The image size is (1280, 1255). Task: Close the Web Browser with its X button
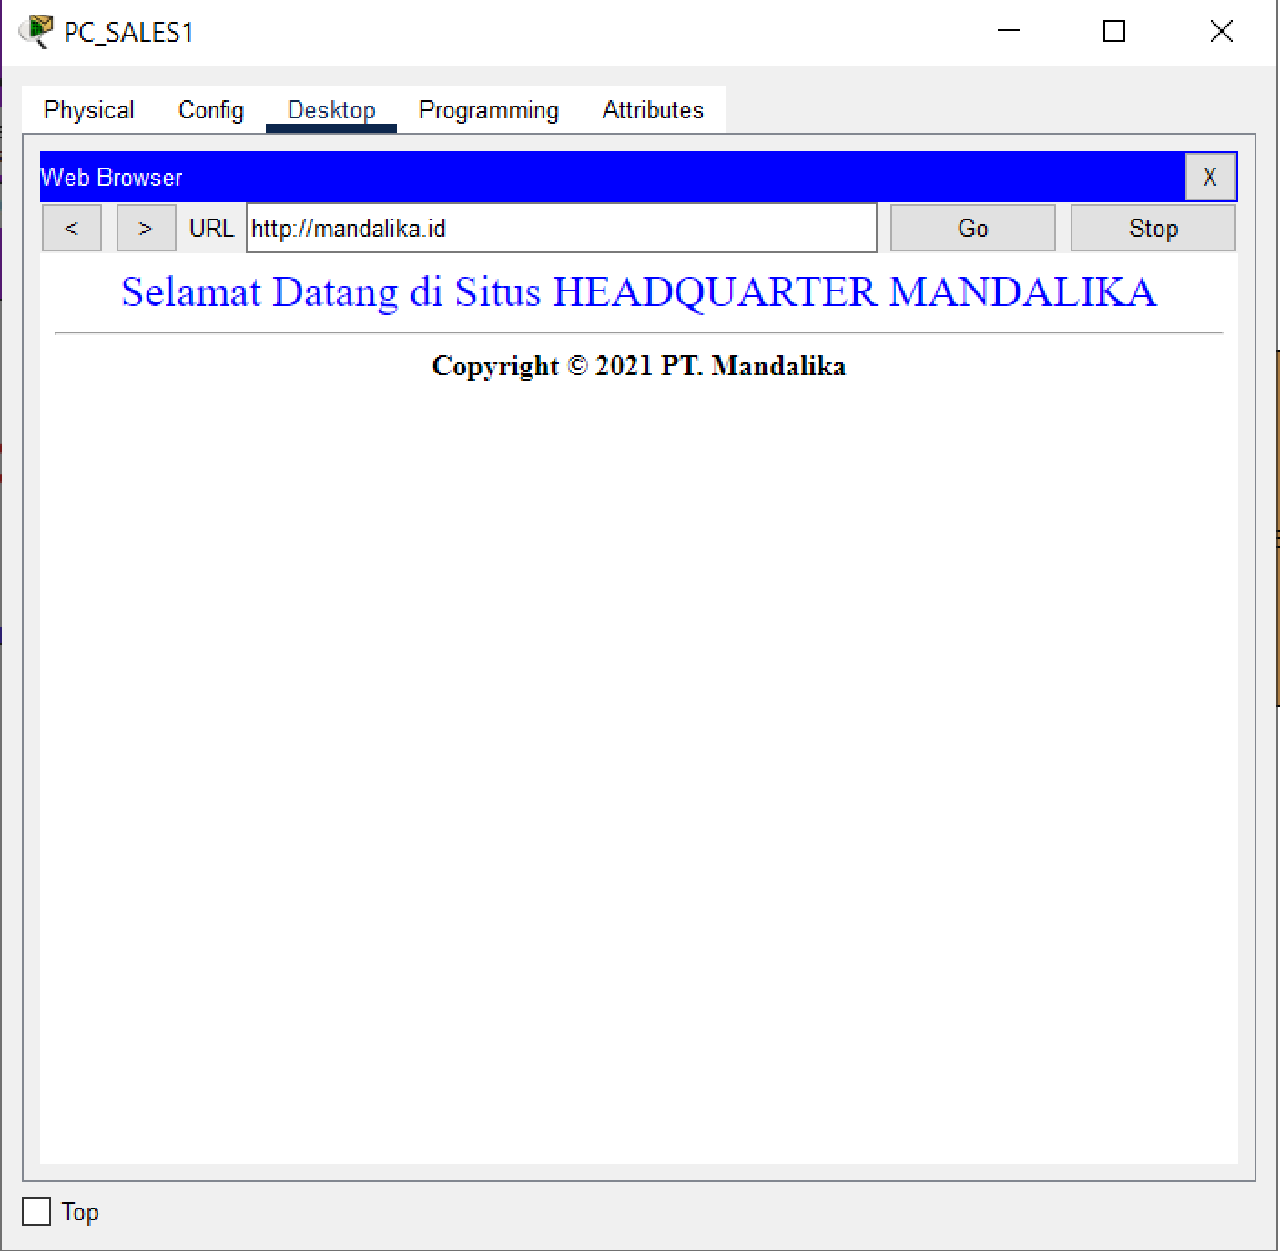[1210, 176]
